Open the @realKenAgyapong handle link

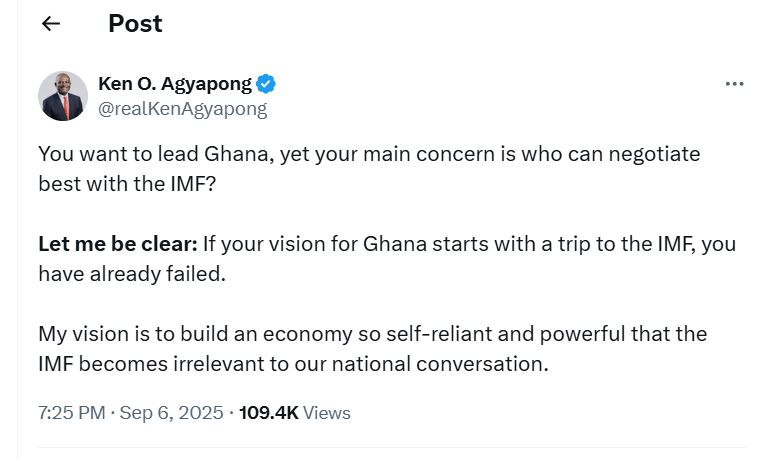182,109
